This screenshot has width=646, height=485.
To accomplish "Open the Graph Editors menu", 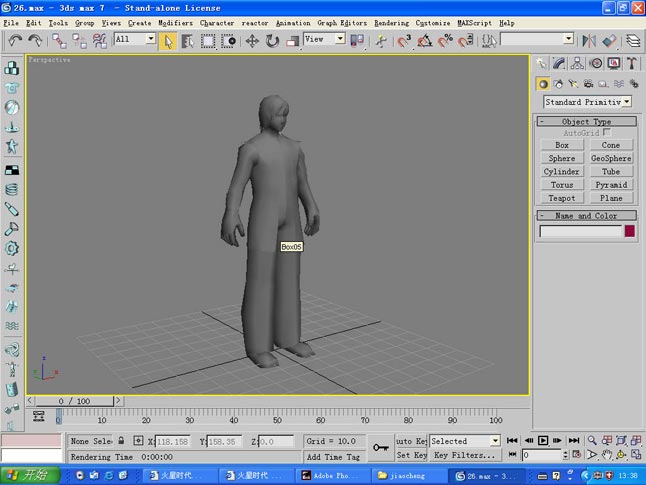I will (342, 23).
